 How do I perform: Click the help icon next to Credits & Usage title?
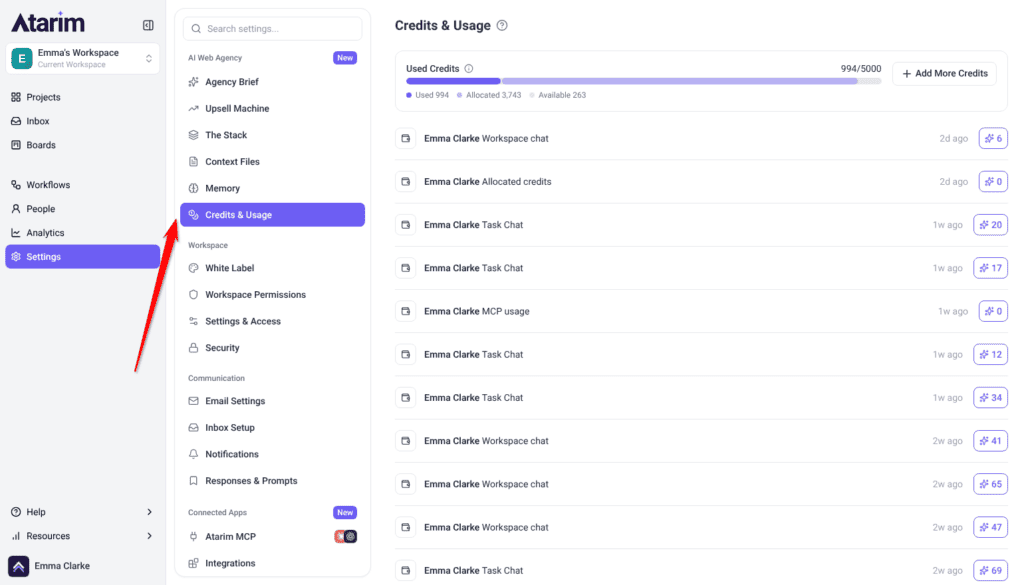pyautogui.click(x=502, y=25)
